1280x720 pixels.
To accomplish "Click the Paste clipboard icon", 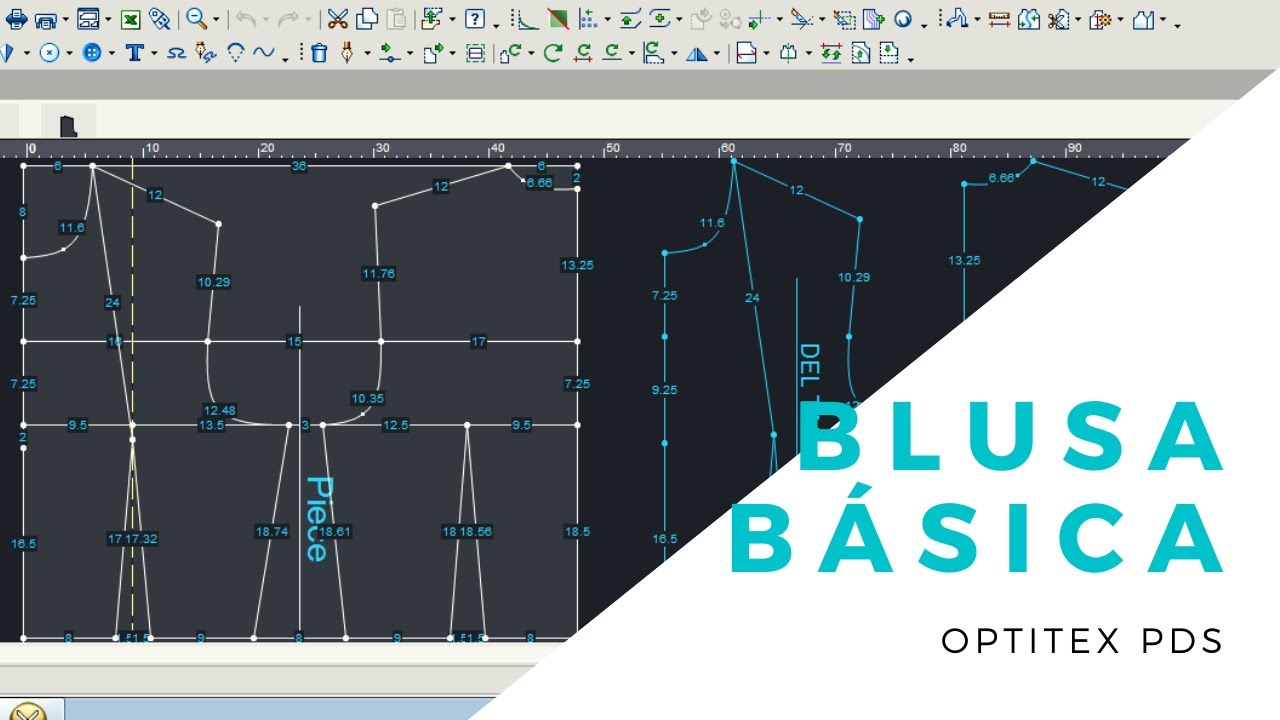I will click(397, 19).
